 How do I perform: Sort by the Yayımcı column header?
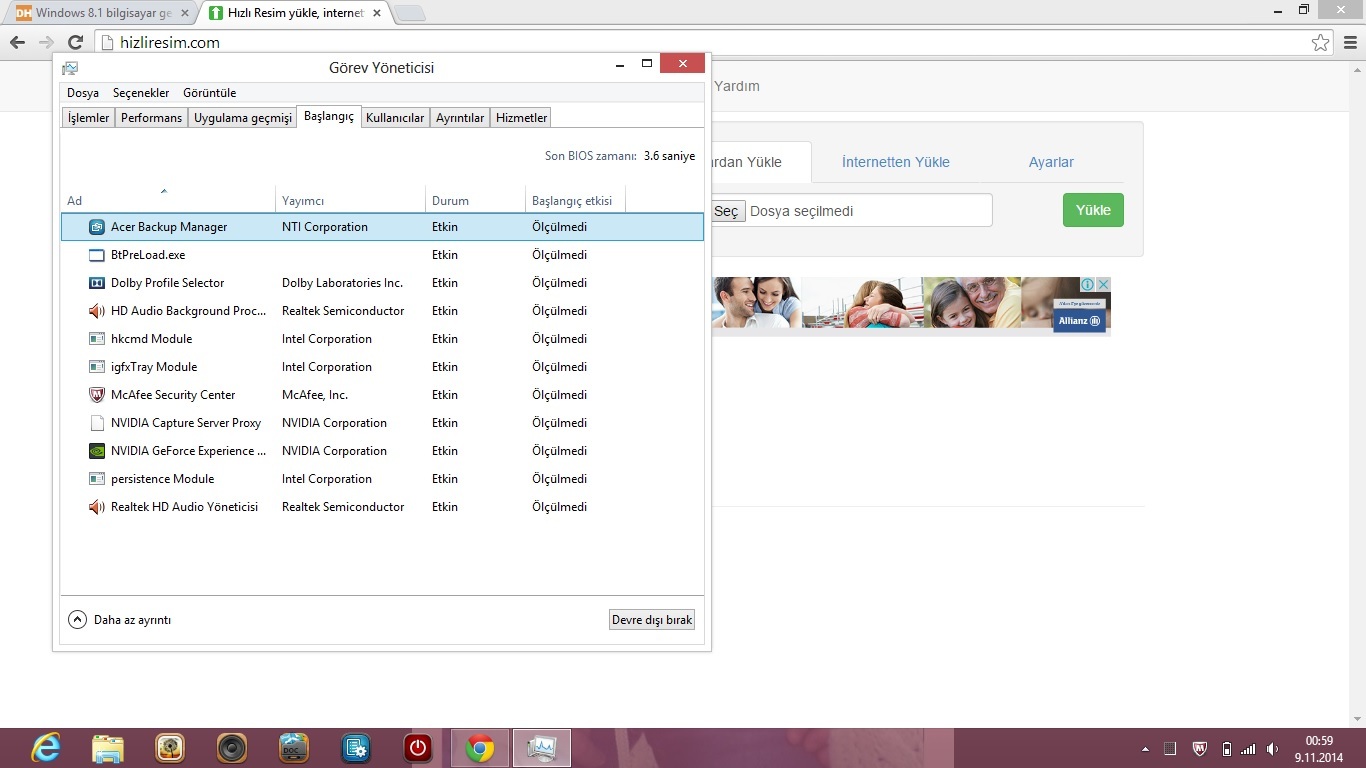click(350, 200)
